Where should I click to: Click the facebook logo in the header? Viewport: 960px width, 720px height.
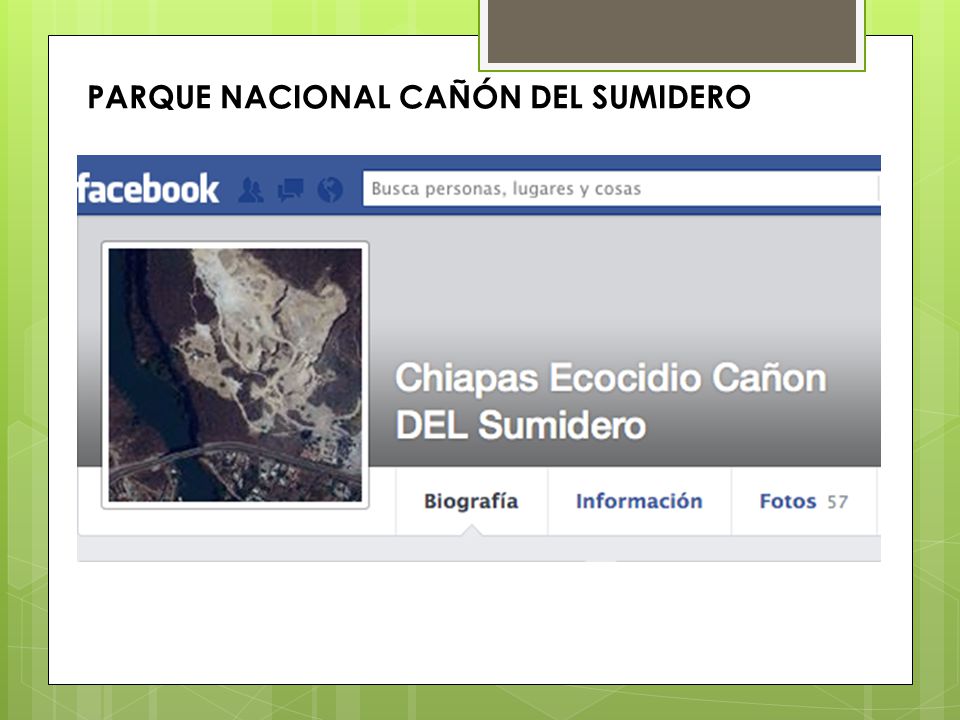point(148,189)
